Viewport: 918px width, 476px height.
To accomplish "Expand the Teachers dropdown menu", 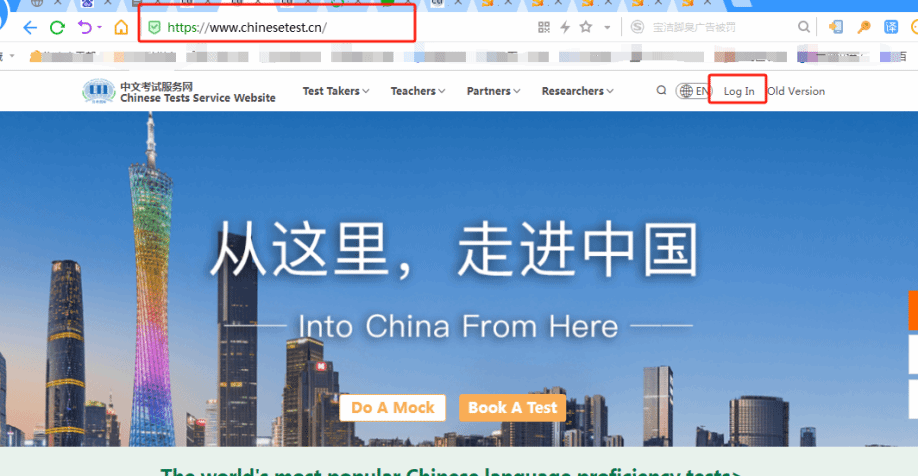I will click(x=418, y=91).
